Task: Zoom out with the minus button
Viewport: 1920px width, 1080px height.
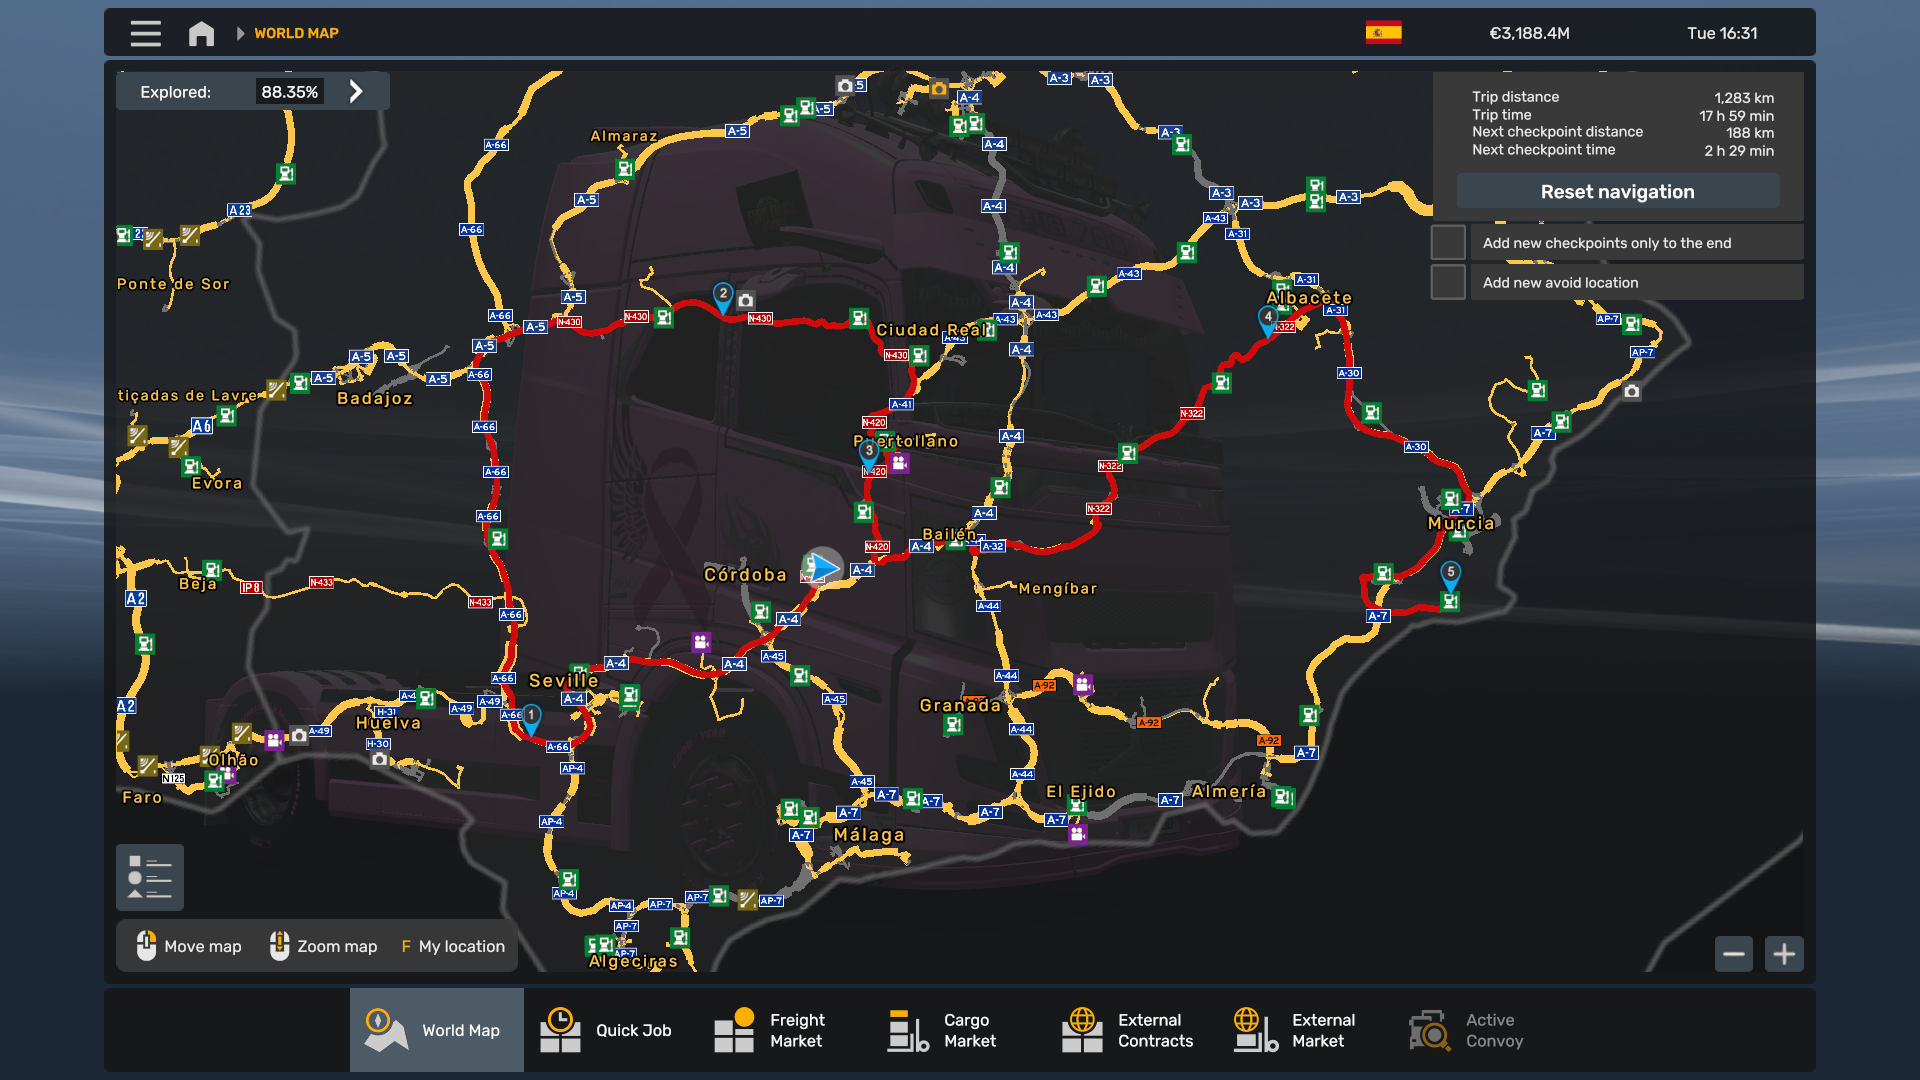Action: [x=1733, y=954]
